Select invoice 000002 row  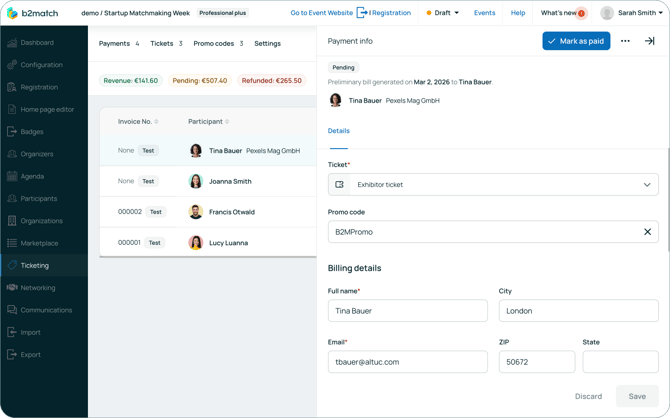208,212
